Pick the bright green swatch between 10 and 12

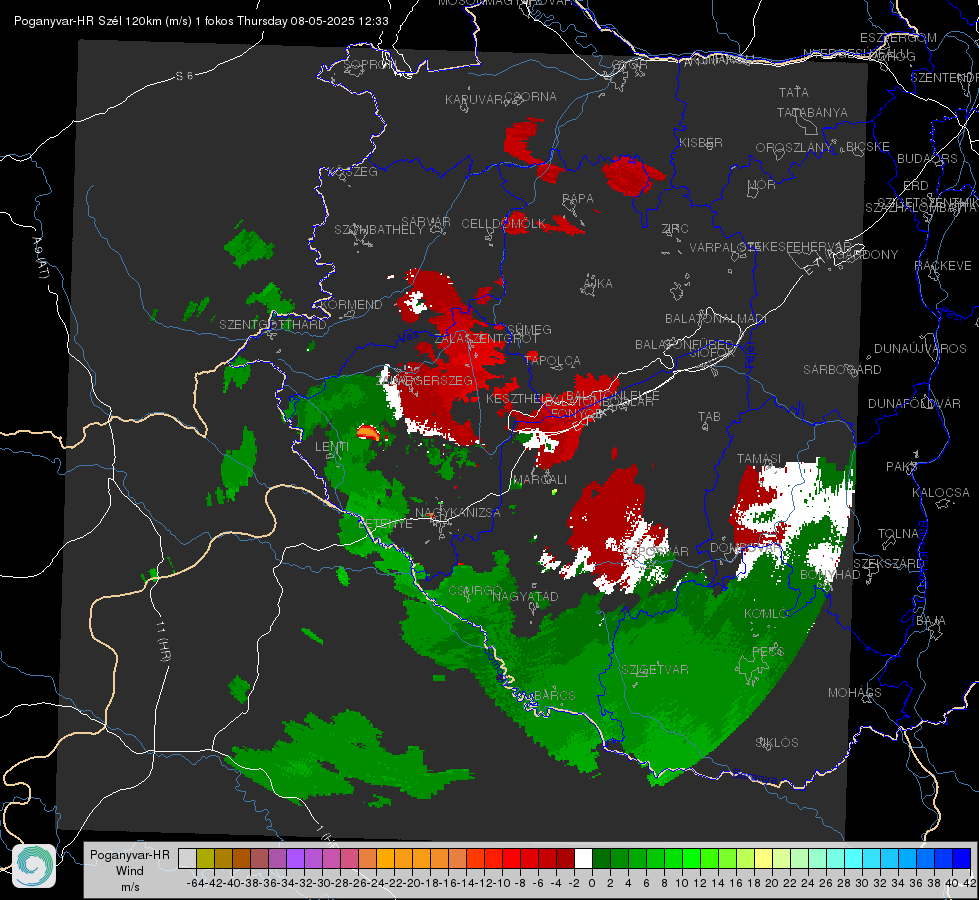691,859
